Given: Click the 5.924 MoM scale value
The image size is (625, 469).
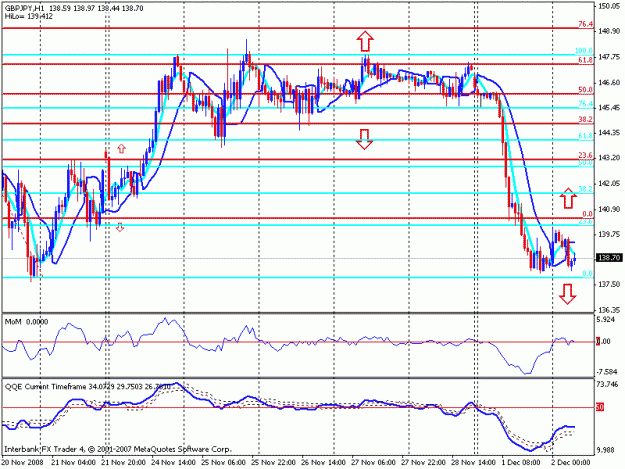Looking at the screenshot, I should click(607, 319).
